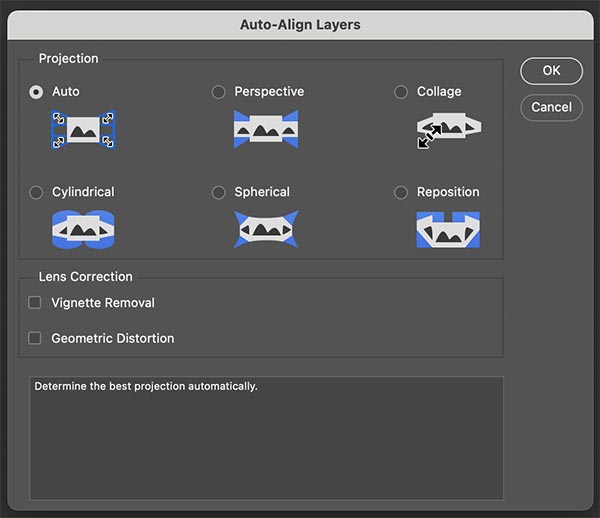Click the Auto label text
The image size is (600, 518).
point(66,91)
